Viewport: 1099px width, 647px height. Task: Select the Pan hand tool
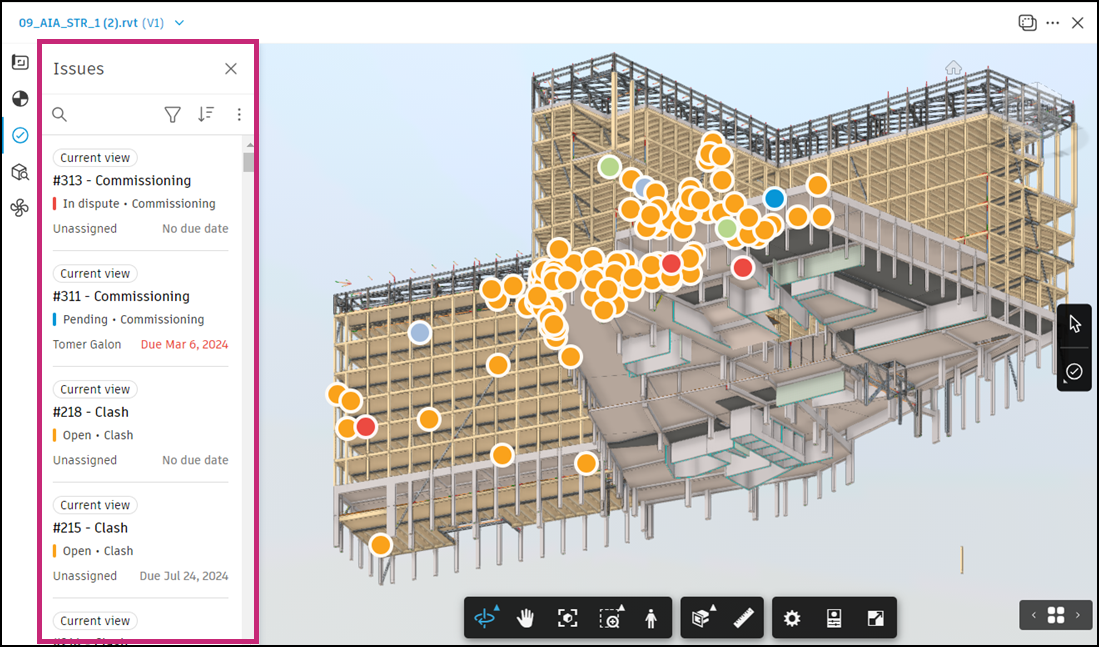point(526,618)
